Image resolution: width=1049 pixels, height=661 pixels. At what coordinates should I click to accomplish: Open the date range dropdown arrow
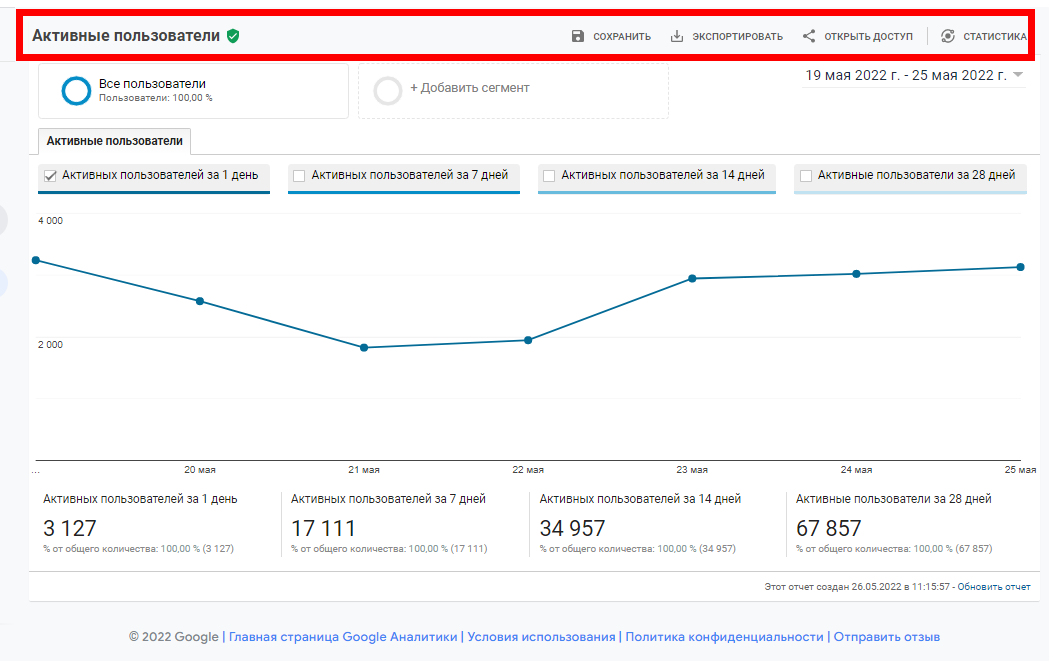1018,75
